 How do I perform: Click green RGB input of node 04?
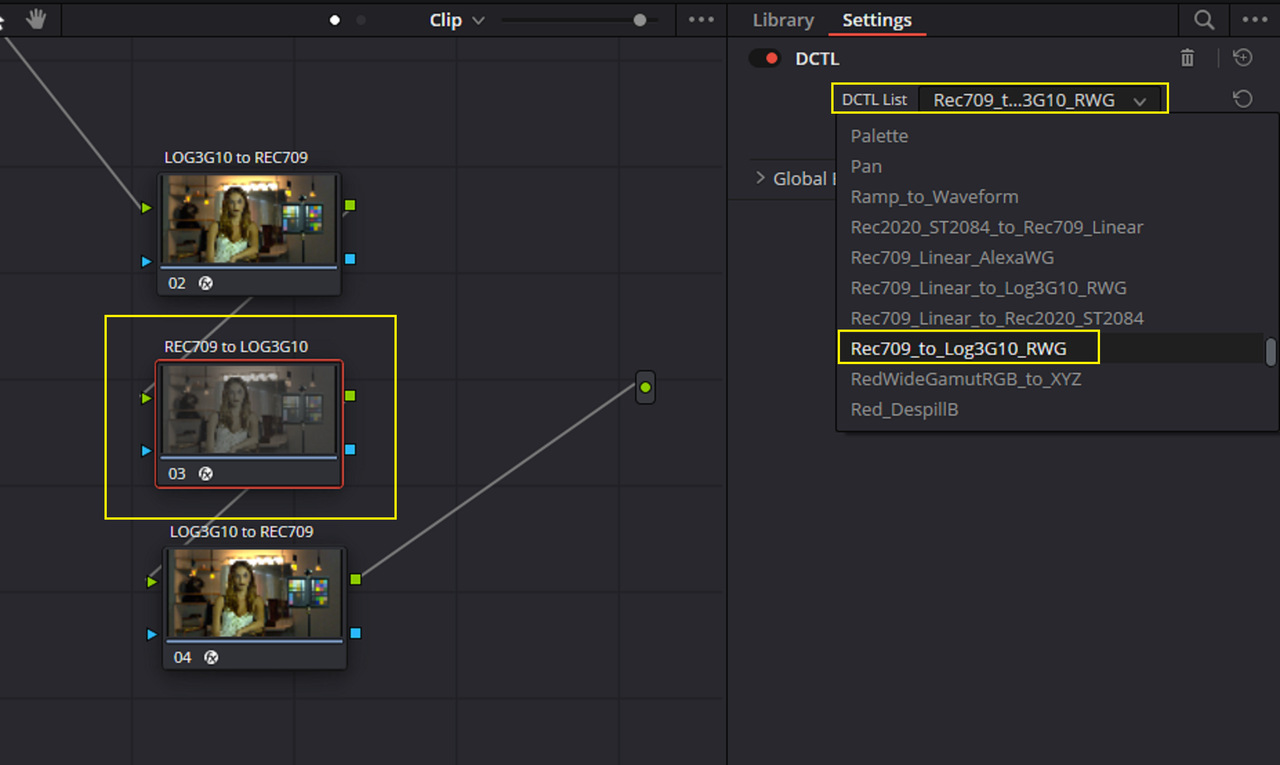(x=152, y=582)
